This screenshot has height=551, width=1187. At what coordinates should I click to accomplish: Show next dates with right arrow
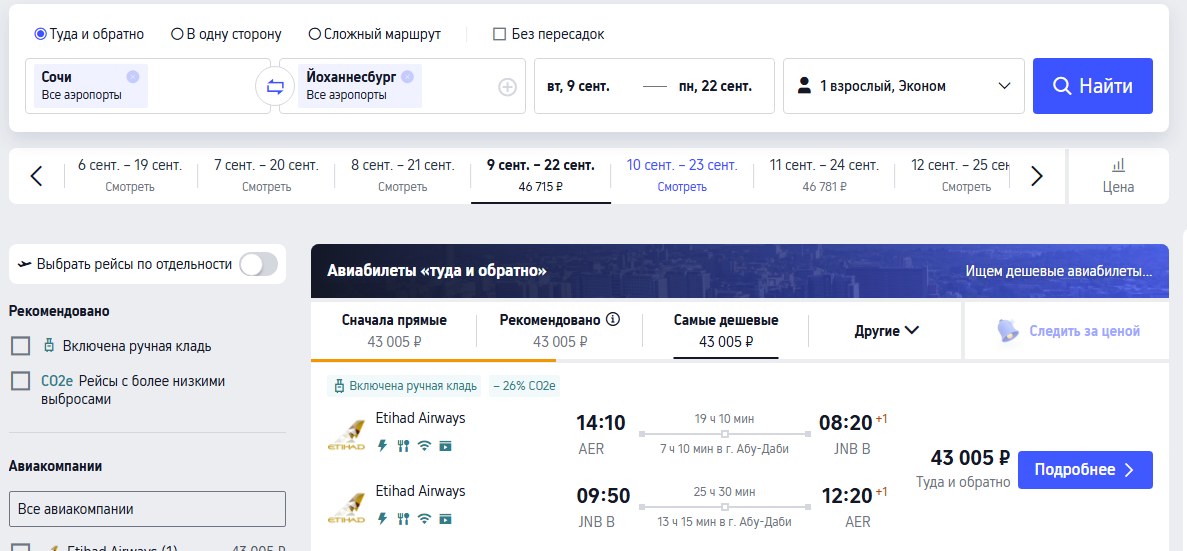click(1037, 176)
